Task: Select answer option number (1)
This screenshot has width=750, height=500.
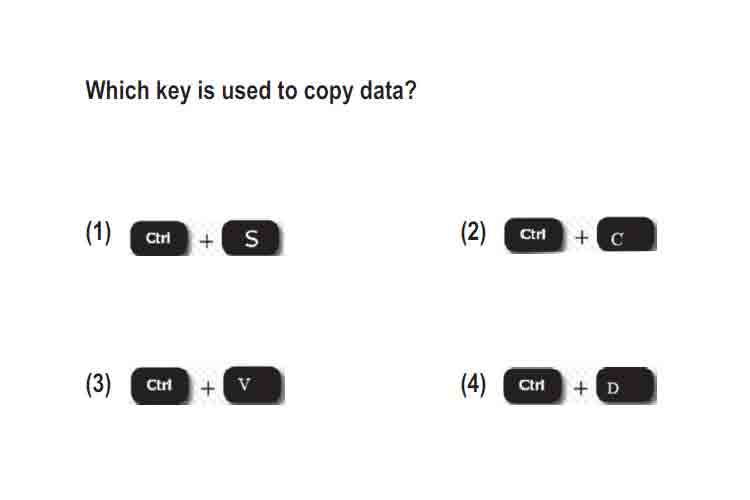Action: pyautogui.click(x=99, y=233)
